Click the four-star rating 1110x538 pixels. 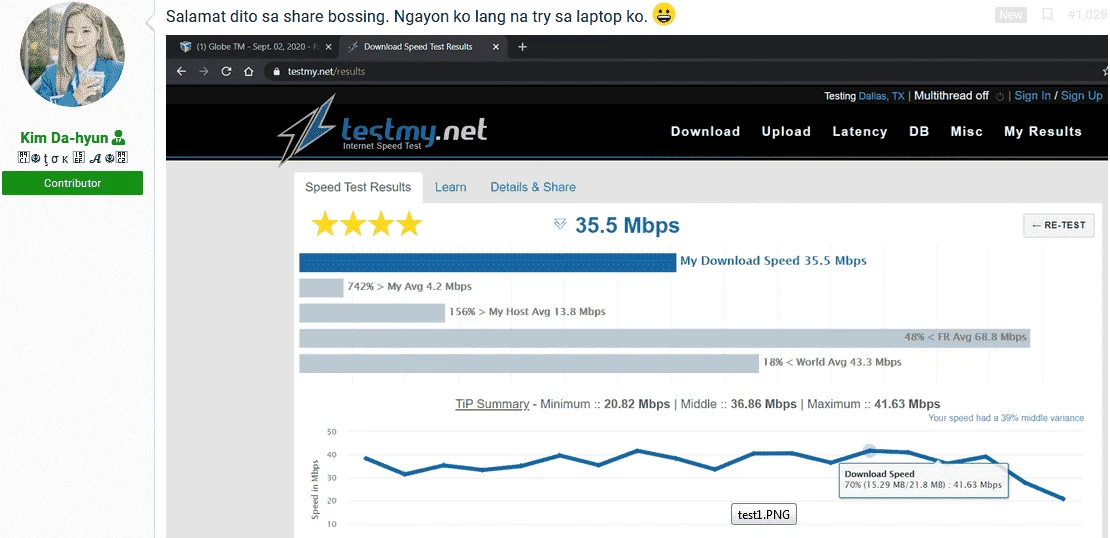pyautogui.click(x=367, y=225)
